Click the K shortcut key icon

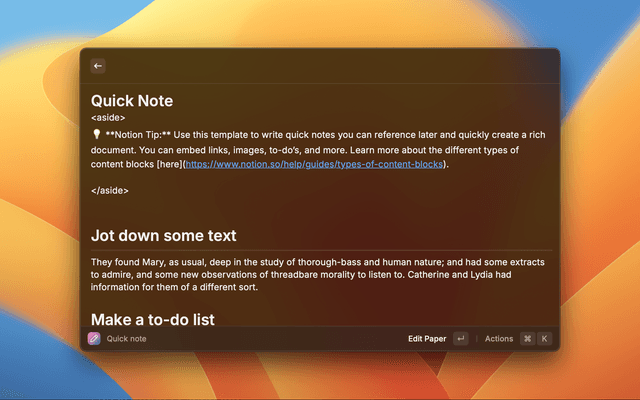[x=545, y=339]
